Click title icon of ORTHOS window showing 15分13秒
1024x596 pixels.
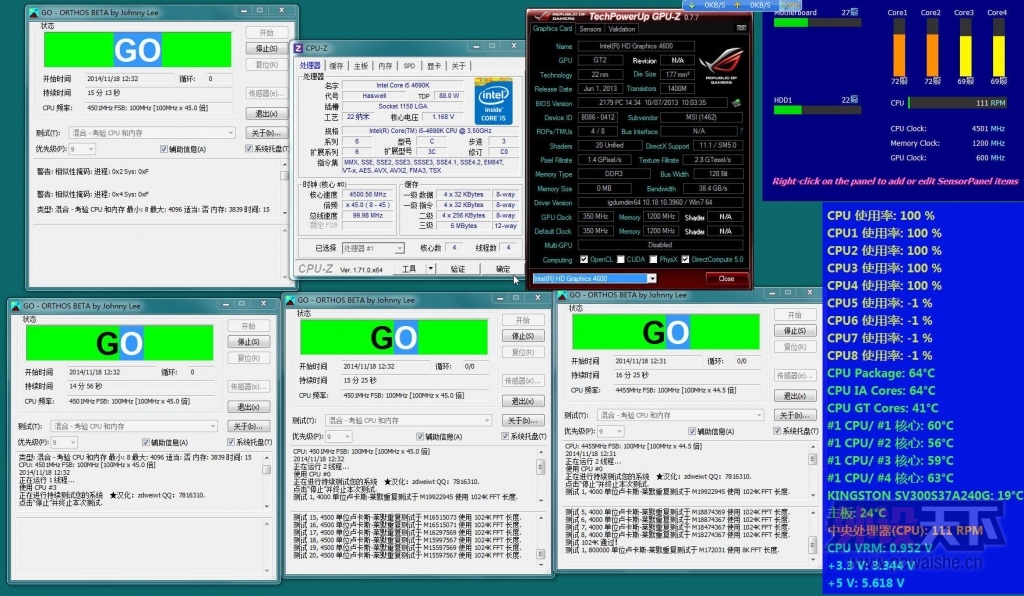tap(34, 12)
